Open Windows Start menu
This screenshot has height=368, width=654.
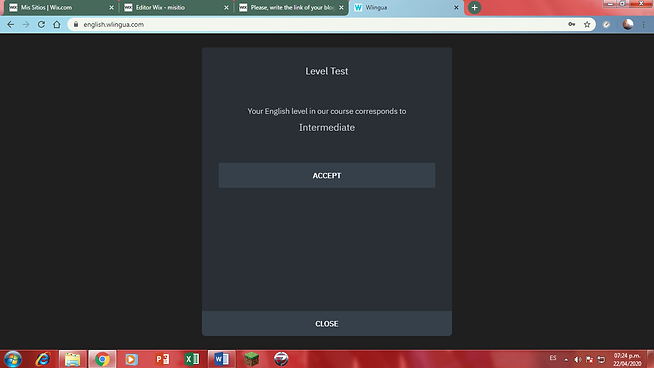13,359
